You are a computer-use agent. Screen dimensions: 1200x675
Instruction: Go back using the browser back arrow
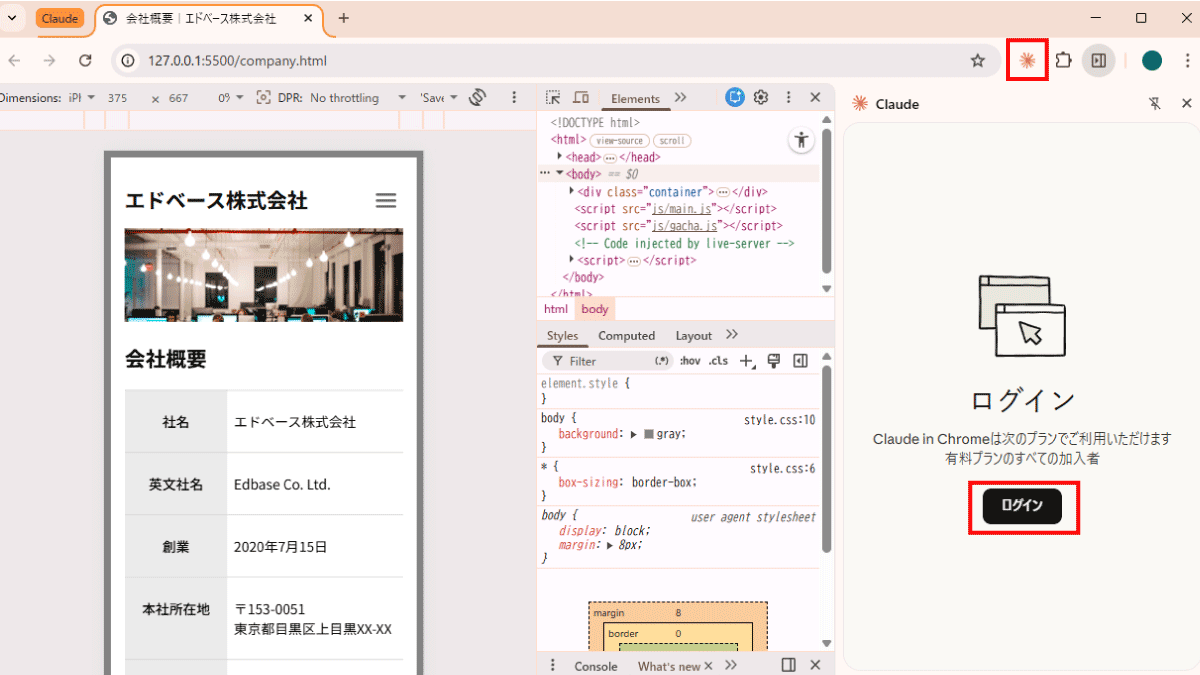coord(14,61)
